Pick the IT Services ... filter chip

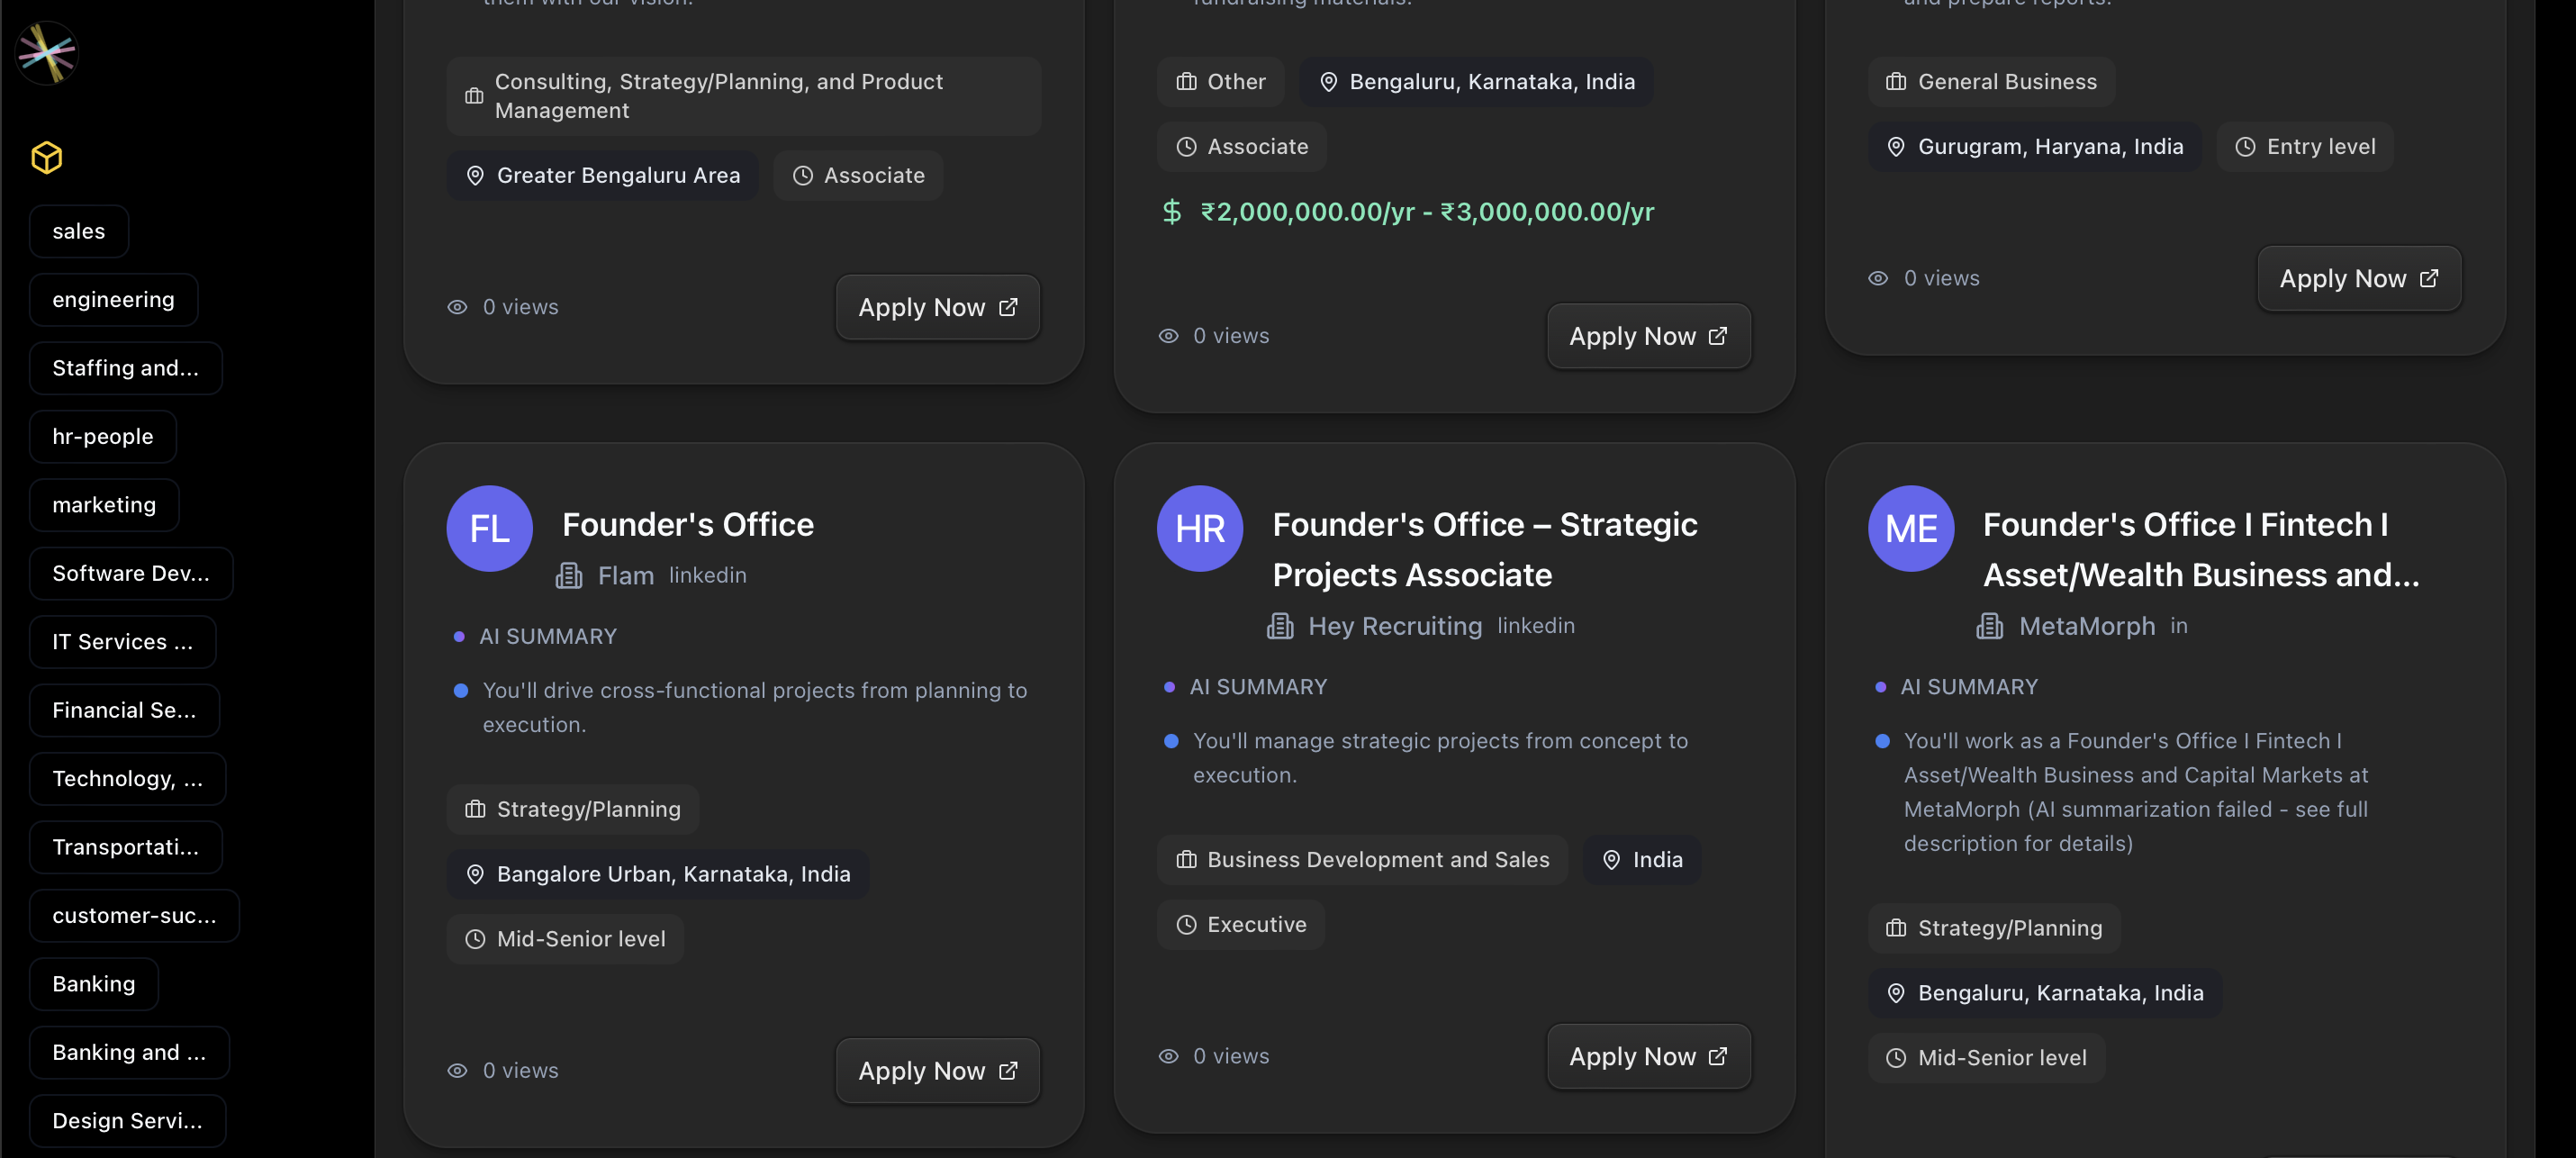tap(123, 642)
